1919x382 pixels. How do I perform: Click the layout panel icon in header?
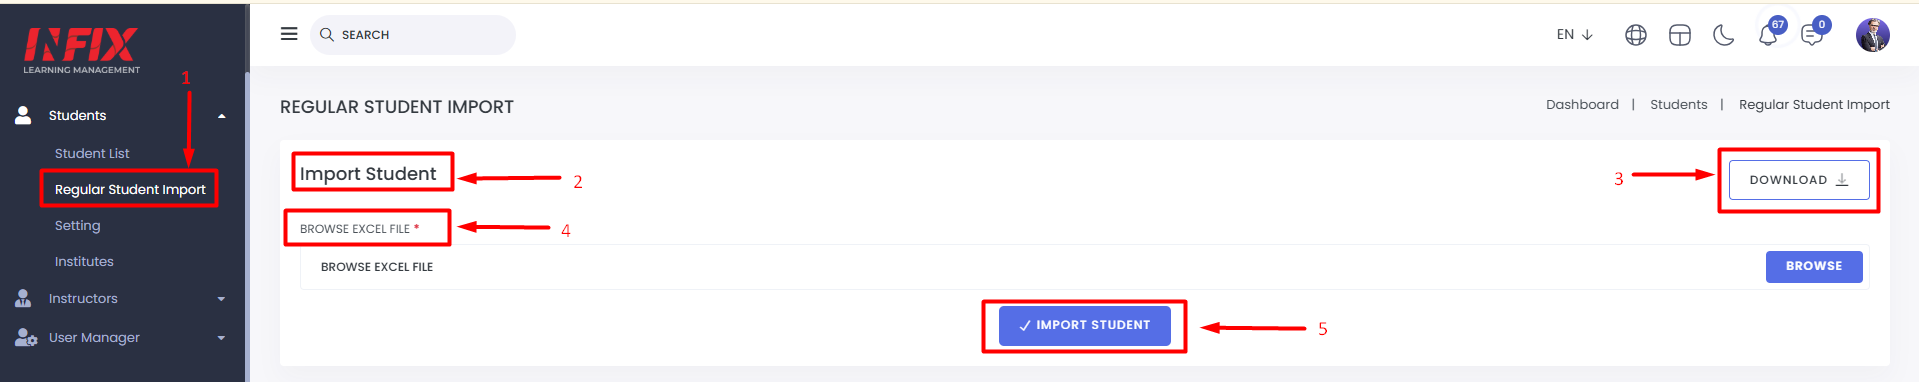click(x=1680, y=35)
